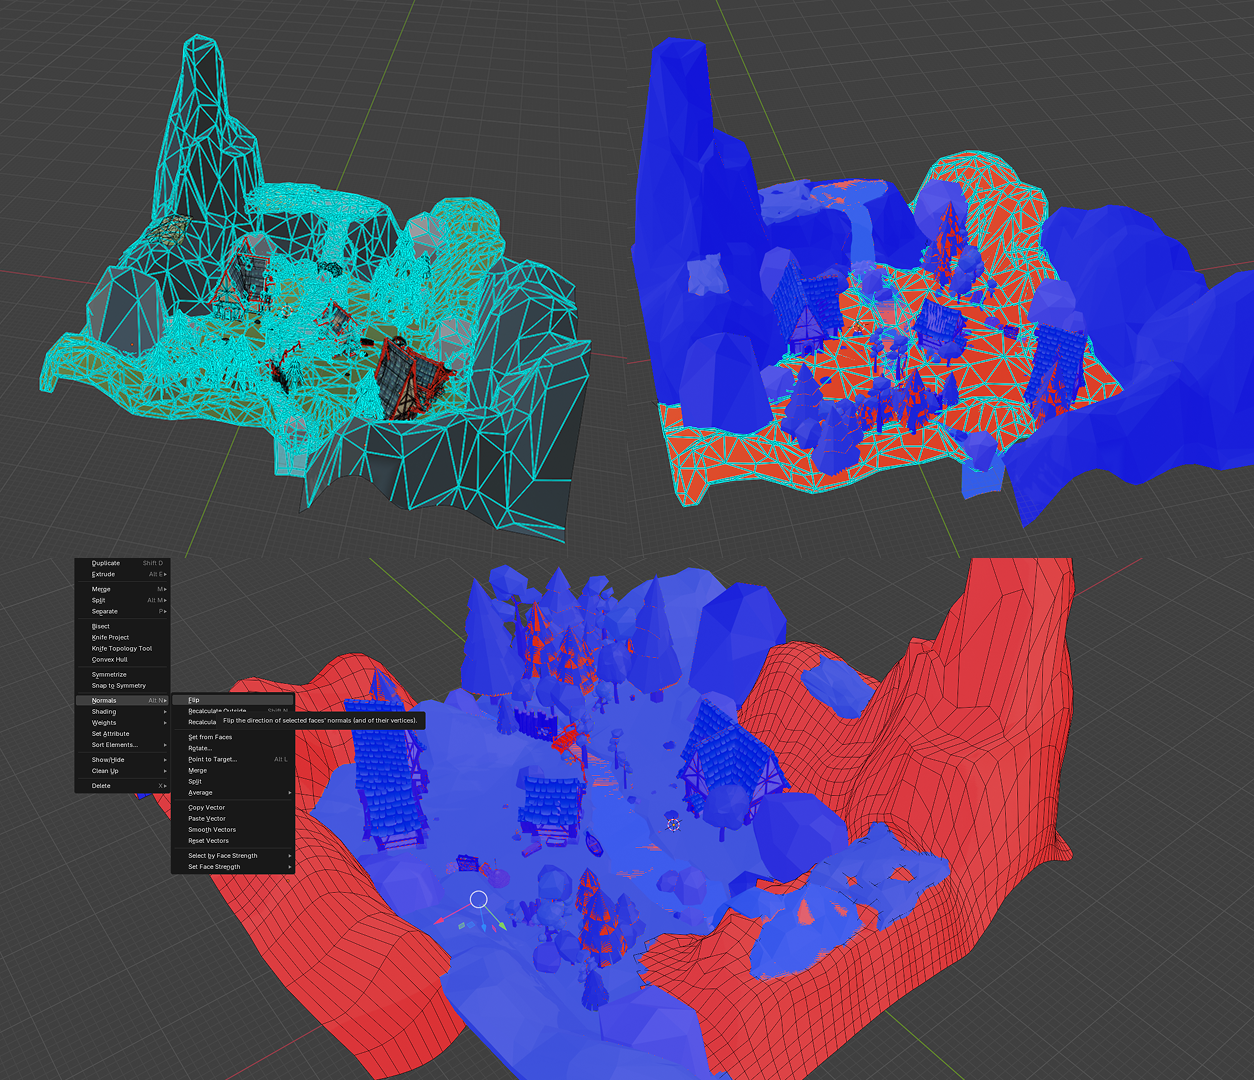Expand the Select by Face Strength submenu
This screenshot has height=1080, width=1254.
[x=220, y=855]
